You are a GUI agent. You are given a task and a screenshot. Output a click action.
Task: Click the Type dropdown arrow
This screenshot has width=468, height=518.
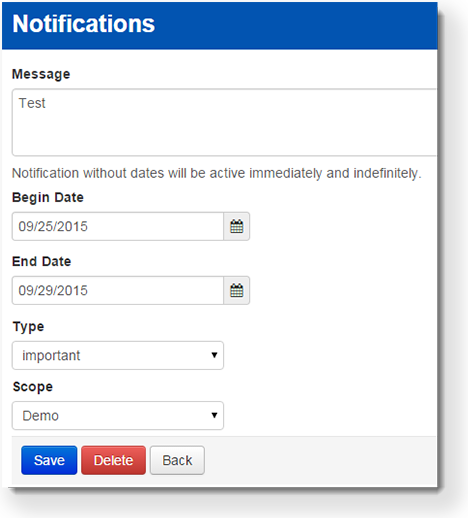214,355
